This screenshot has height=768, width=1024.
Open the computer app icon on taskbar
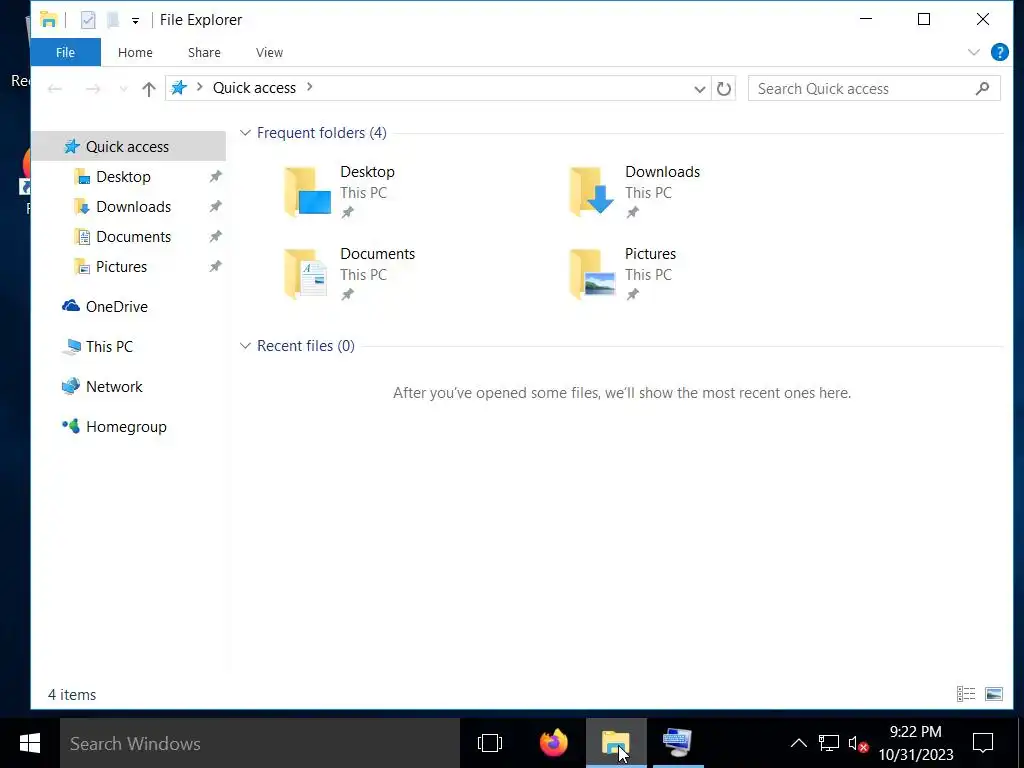pos(677,743)
